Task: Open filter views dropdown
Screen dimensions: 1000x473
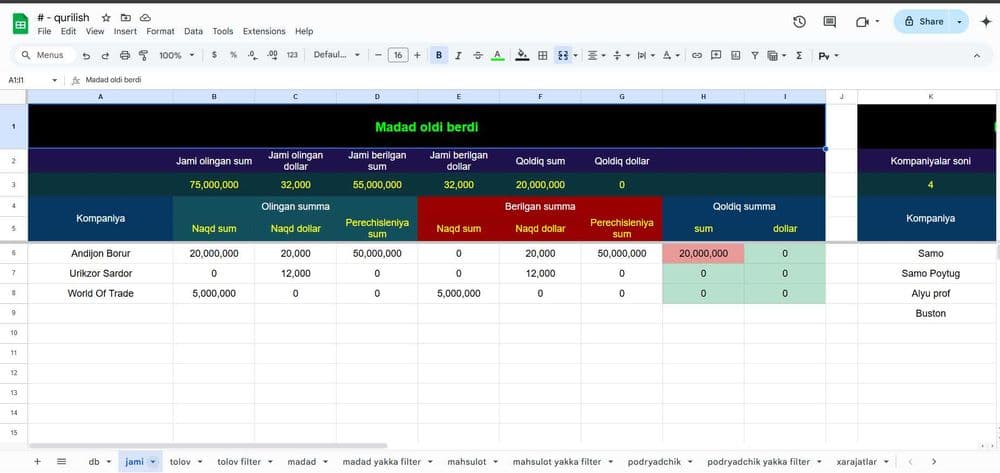Action: (x=776, y=55)
